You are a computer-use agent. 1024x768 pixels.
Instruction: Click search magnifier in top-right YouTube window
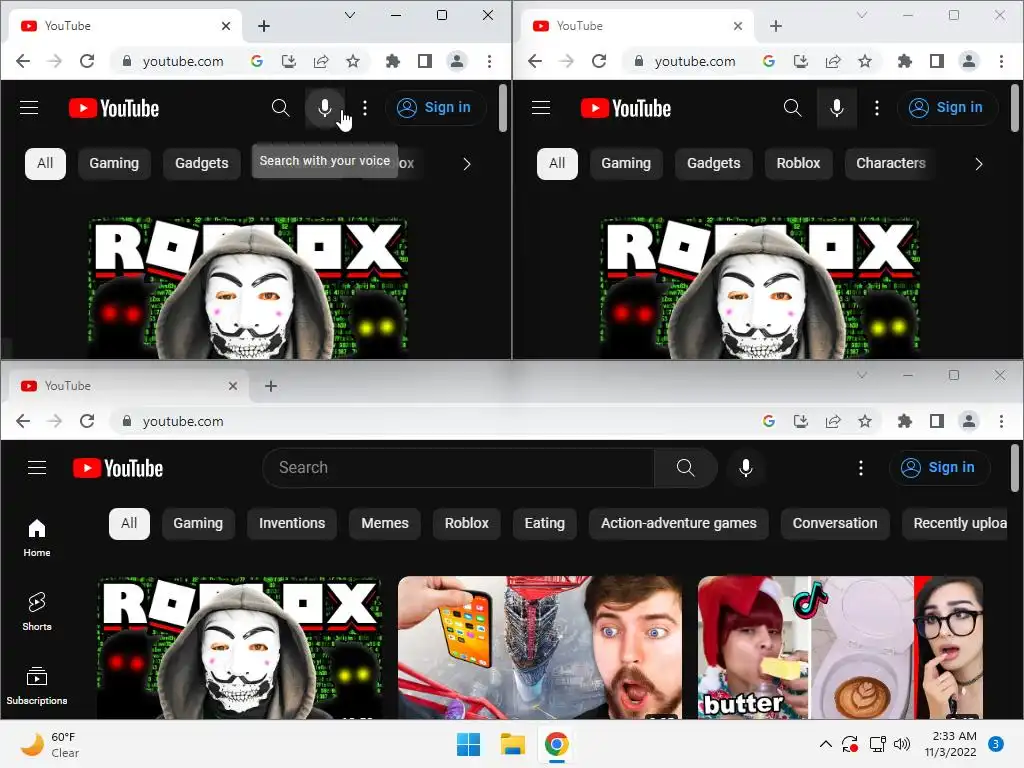tap(792, 108)
